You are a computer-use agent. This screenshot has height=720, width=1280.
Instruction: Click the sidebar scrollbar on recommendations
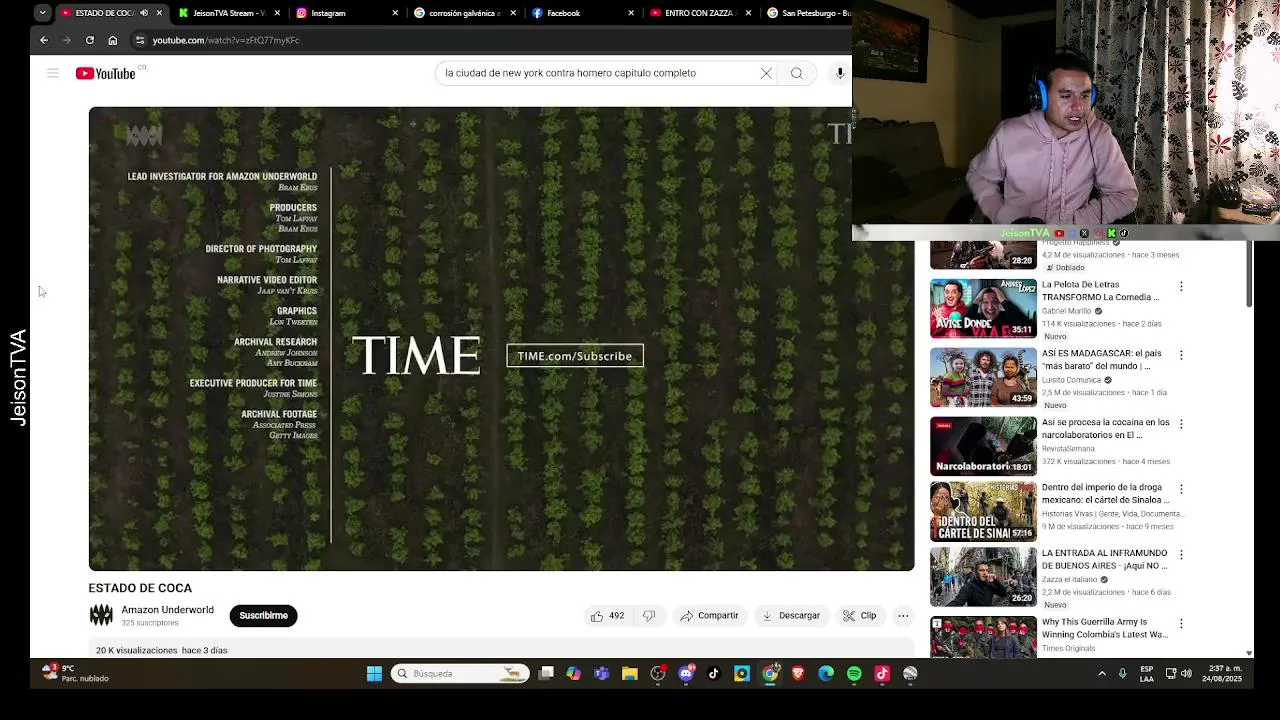point(1248,275)
